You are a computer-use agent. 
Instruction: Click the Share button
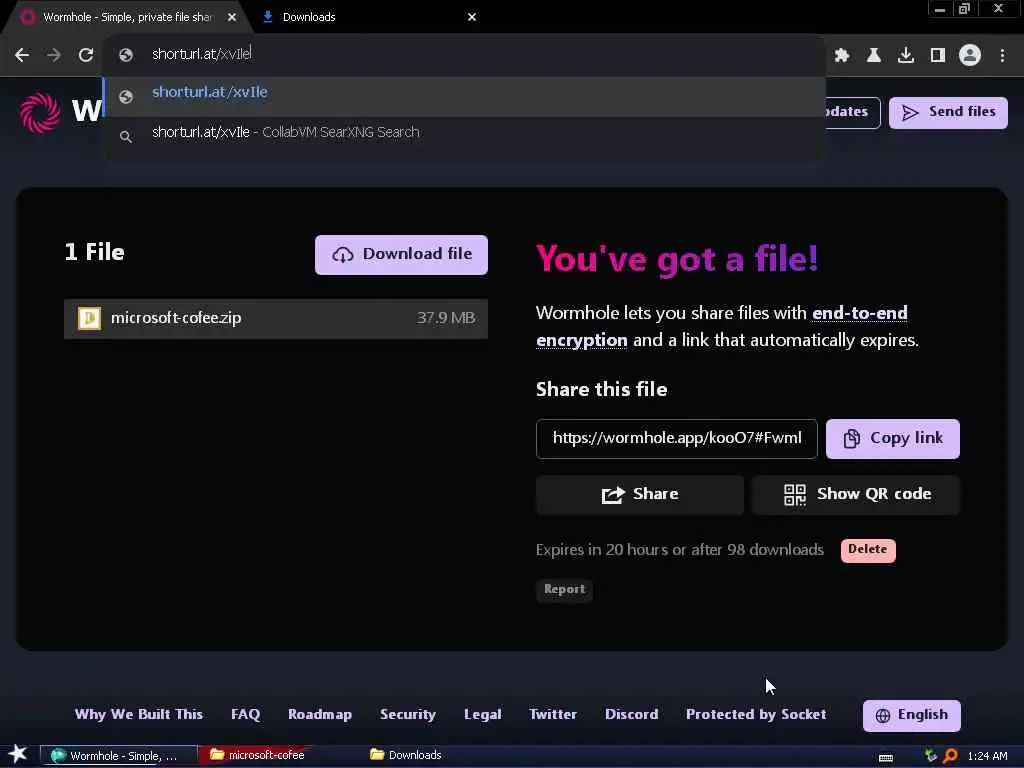(x=640, y=495)
